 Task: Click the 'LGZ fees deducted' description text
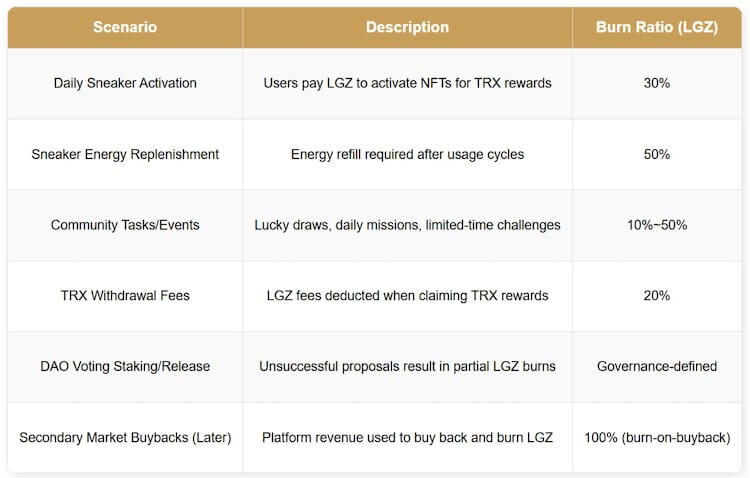(x=407, y=296)
